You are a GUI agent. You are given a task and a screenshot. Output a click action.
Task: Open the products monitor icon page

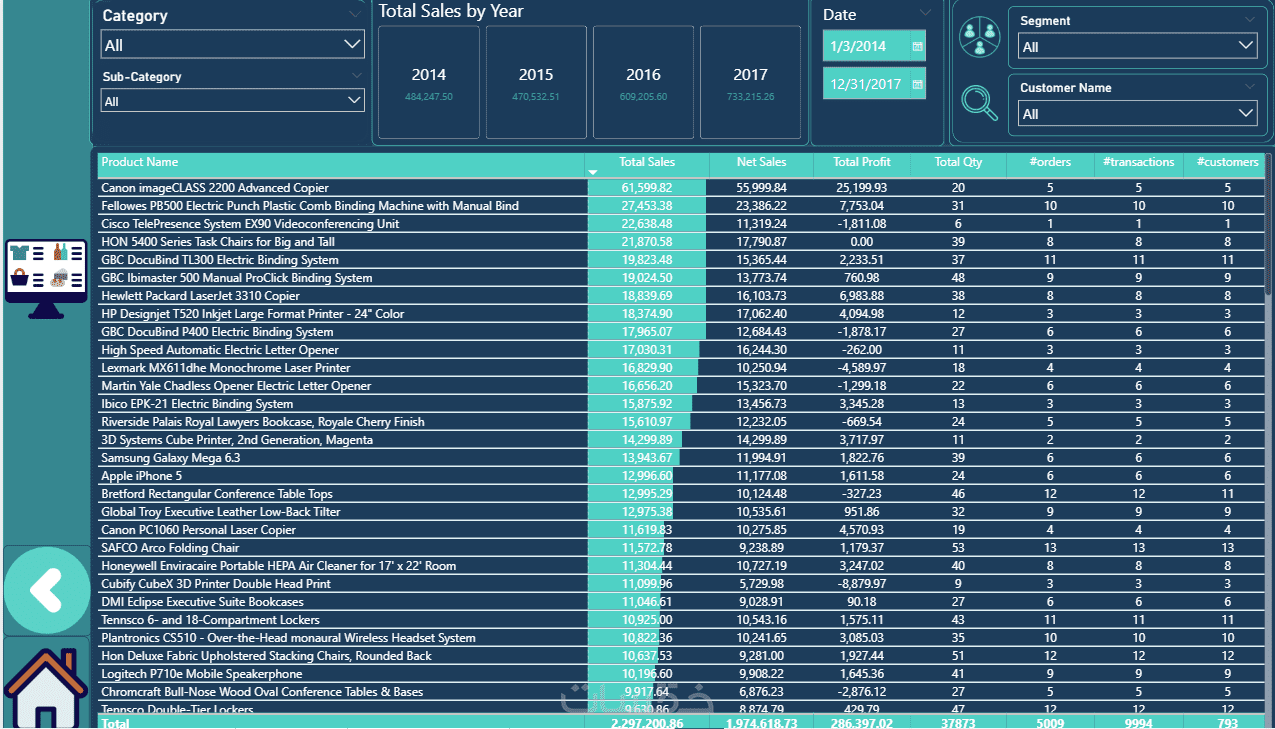point(46,279)
